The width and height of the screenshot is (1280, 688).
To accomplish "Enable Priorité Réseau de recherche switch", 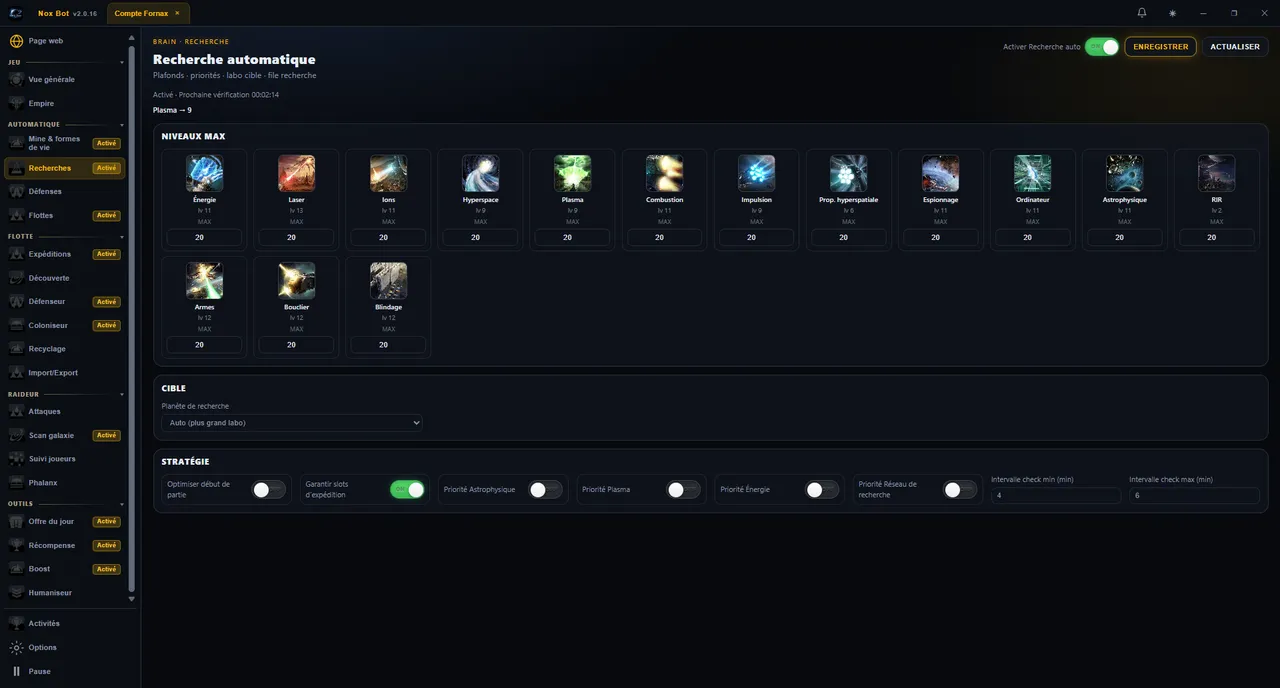I will 959,490.
